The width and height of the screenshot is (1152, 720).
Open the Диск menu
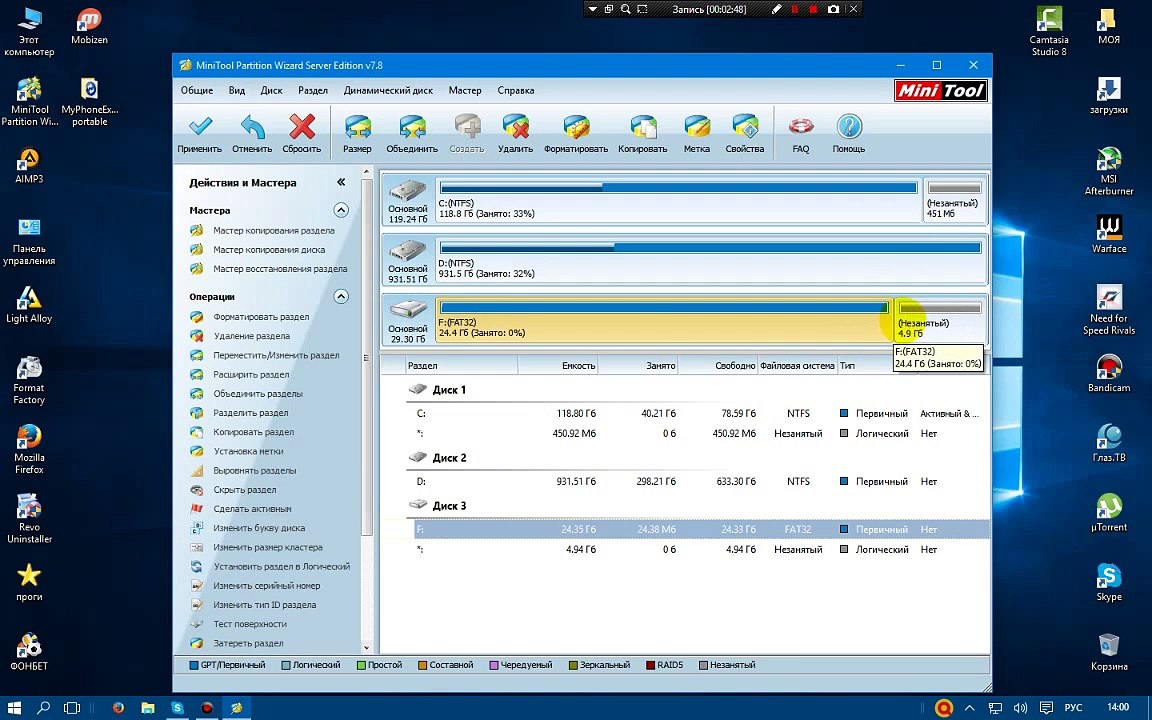pyautogui.click(x=271, y=90)
